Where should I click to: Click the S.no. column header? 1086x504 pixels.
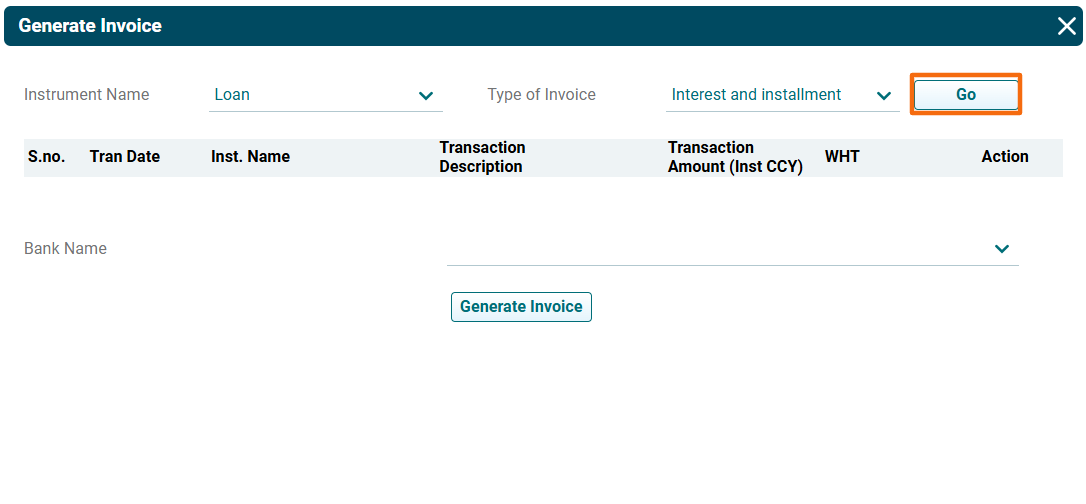pos(46,157)
